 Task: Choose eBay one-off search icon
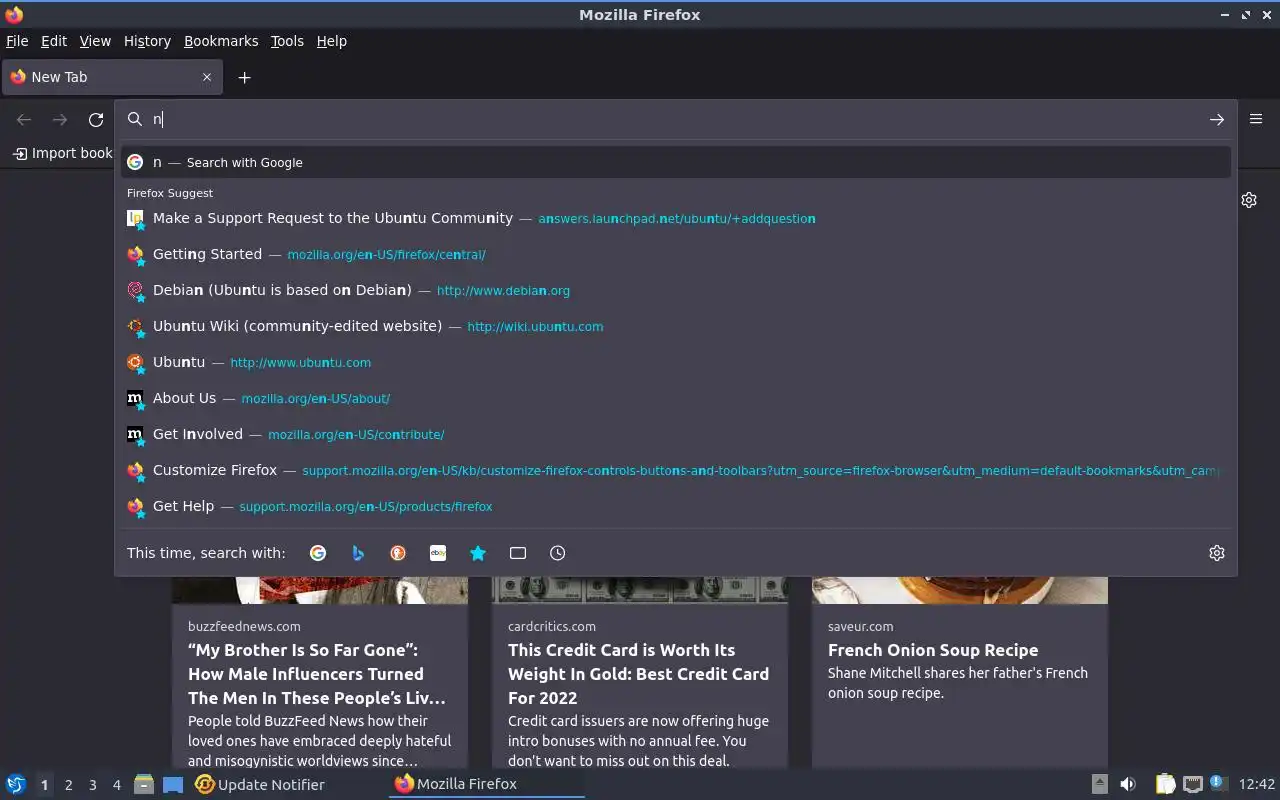click(x=438, y=553)
